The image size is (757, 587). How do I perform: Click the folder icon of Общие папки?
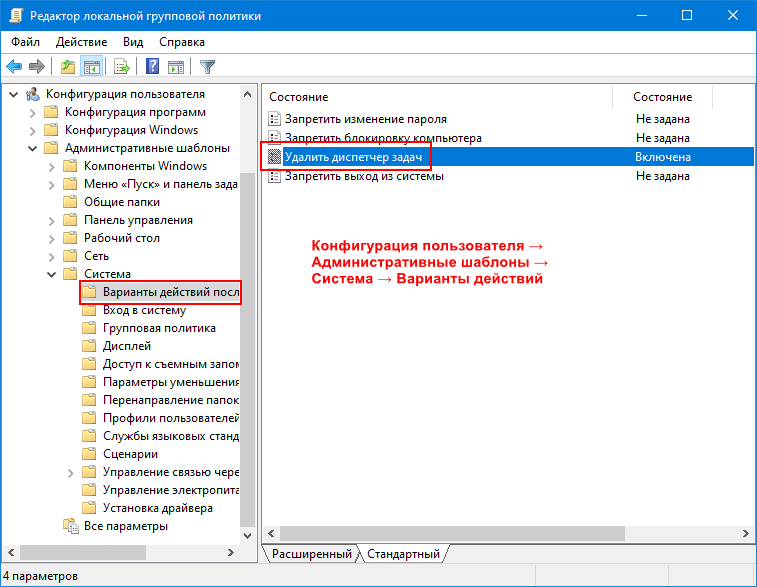[x=70, y=202]
